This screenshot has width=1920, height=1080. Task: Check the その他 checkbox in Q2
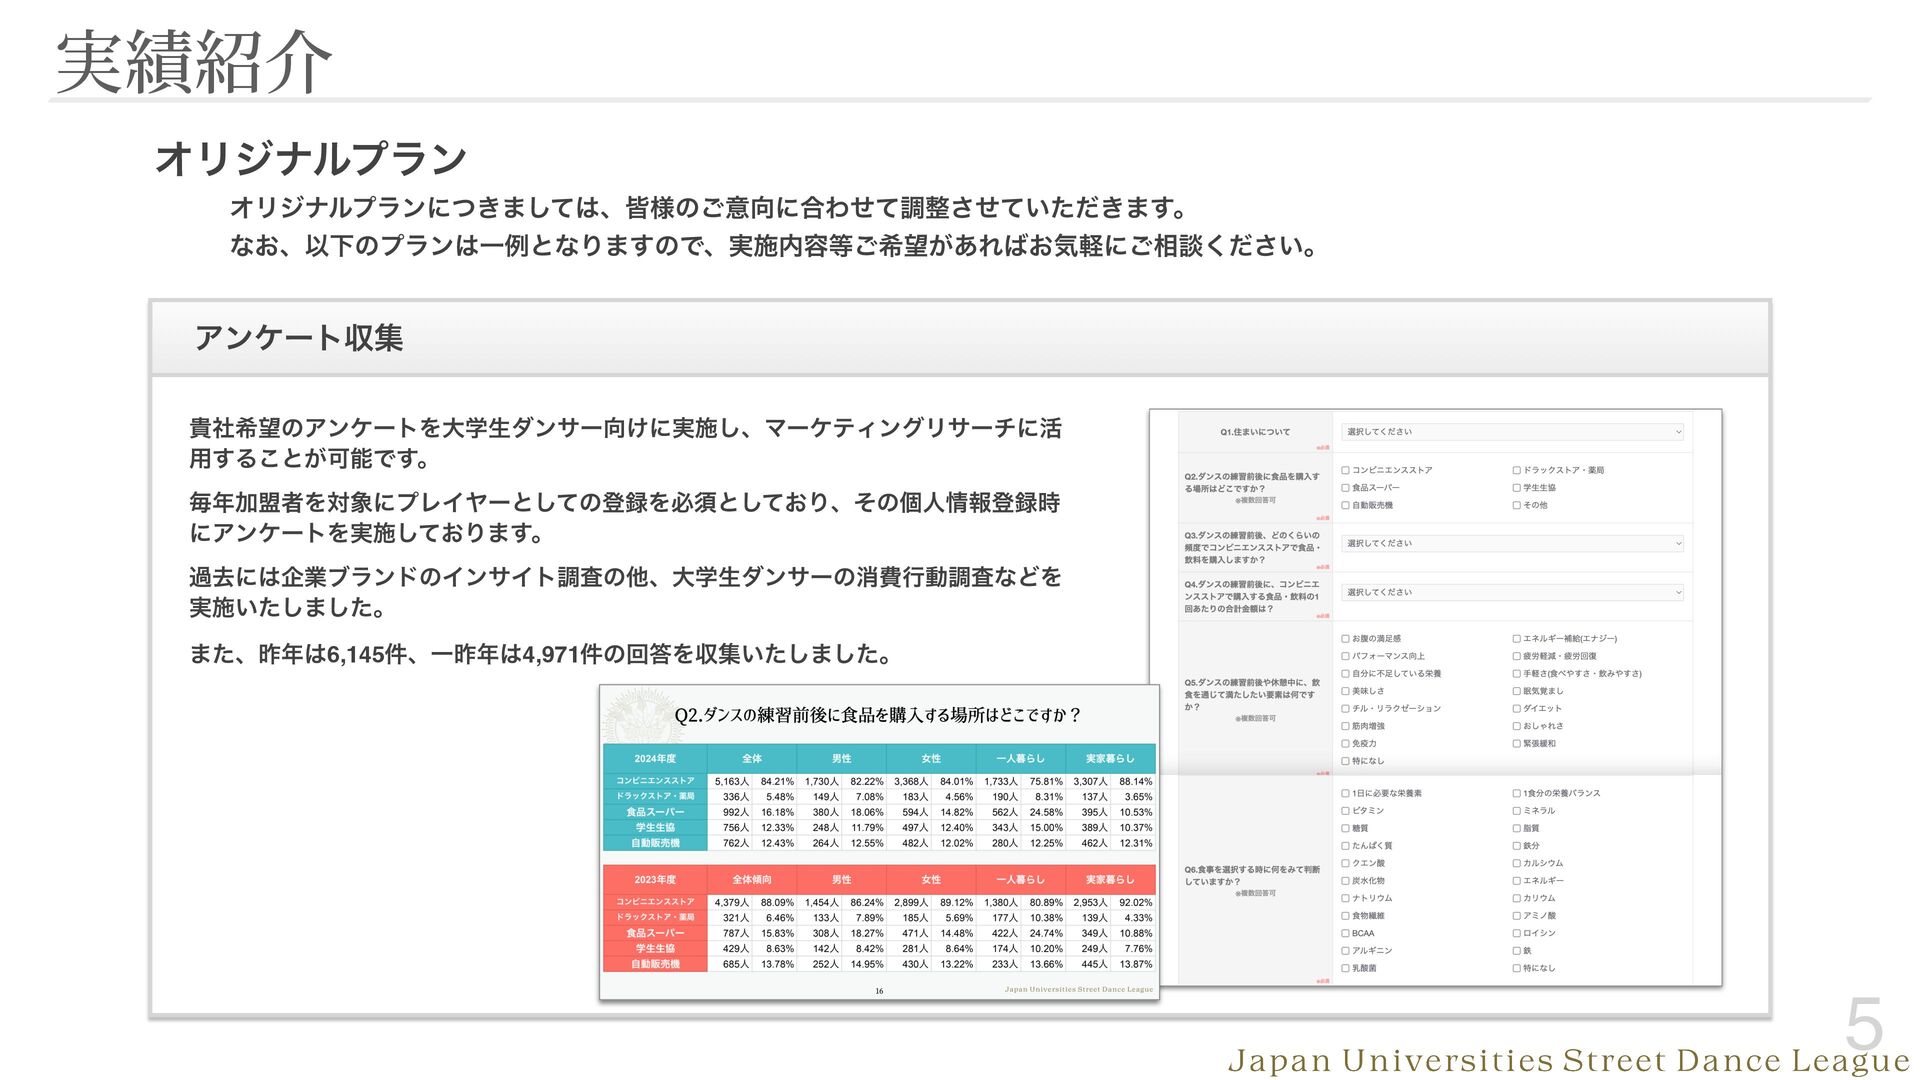(1517, 506)
